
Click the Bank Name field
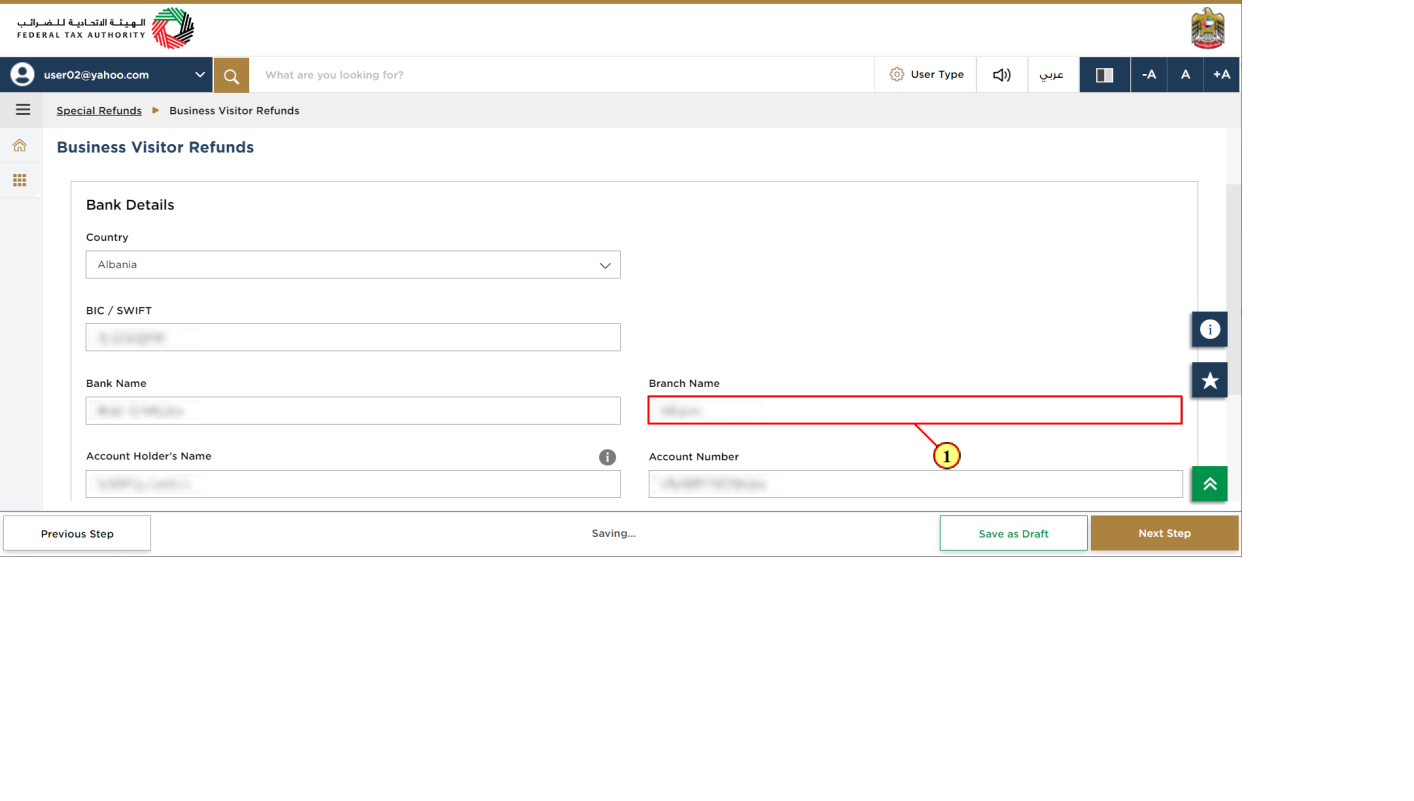click(x=353, y=411)
